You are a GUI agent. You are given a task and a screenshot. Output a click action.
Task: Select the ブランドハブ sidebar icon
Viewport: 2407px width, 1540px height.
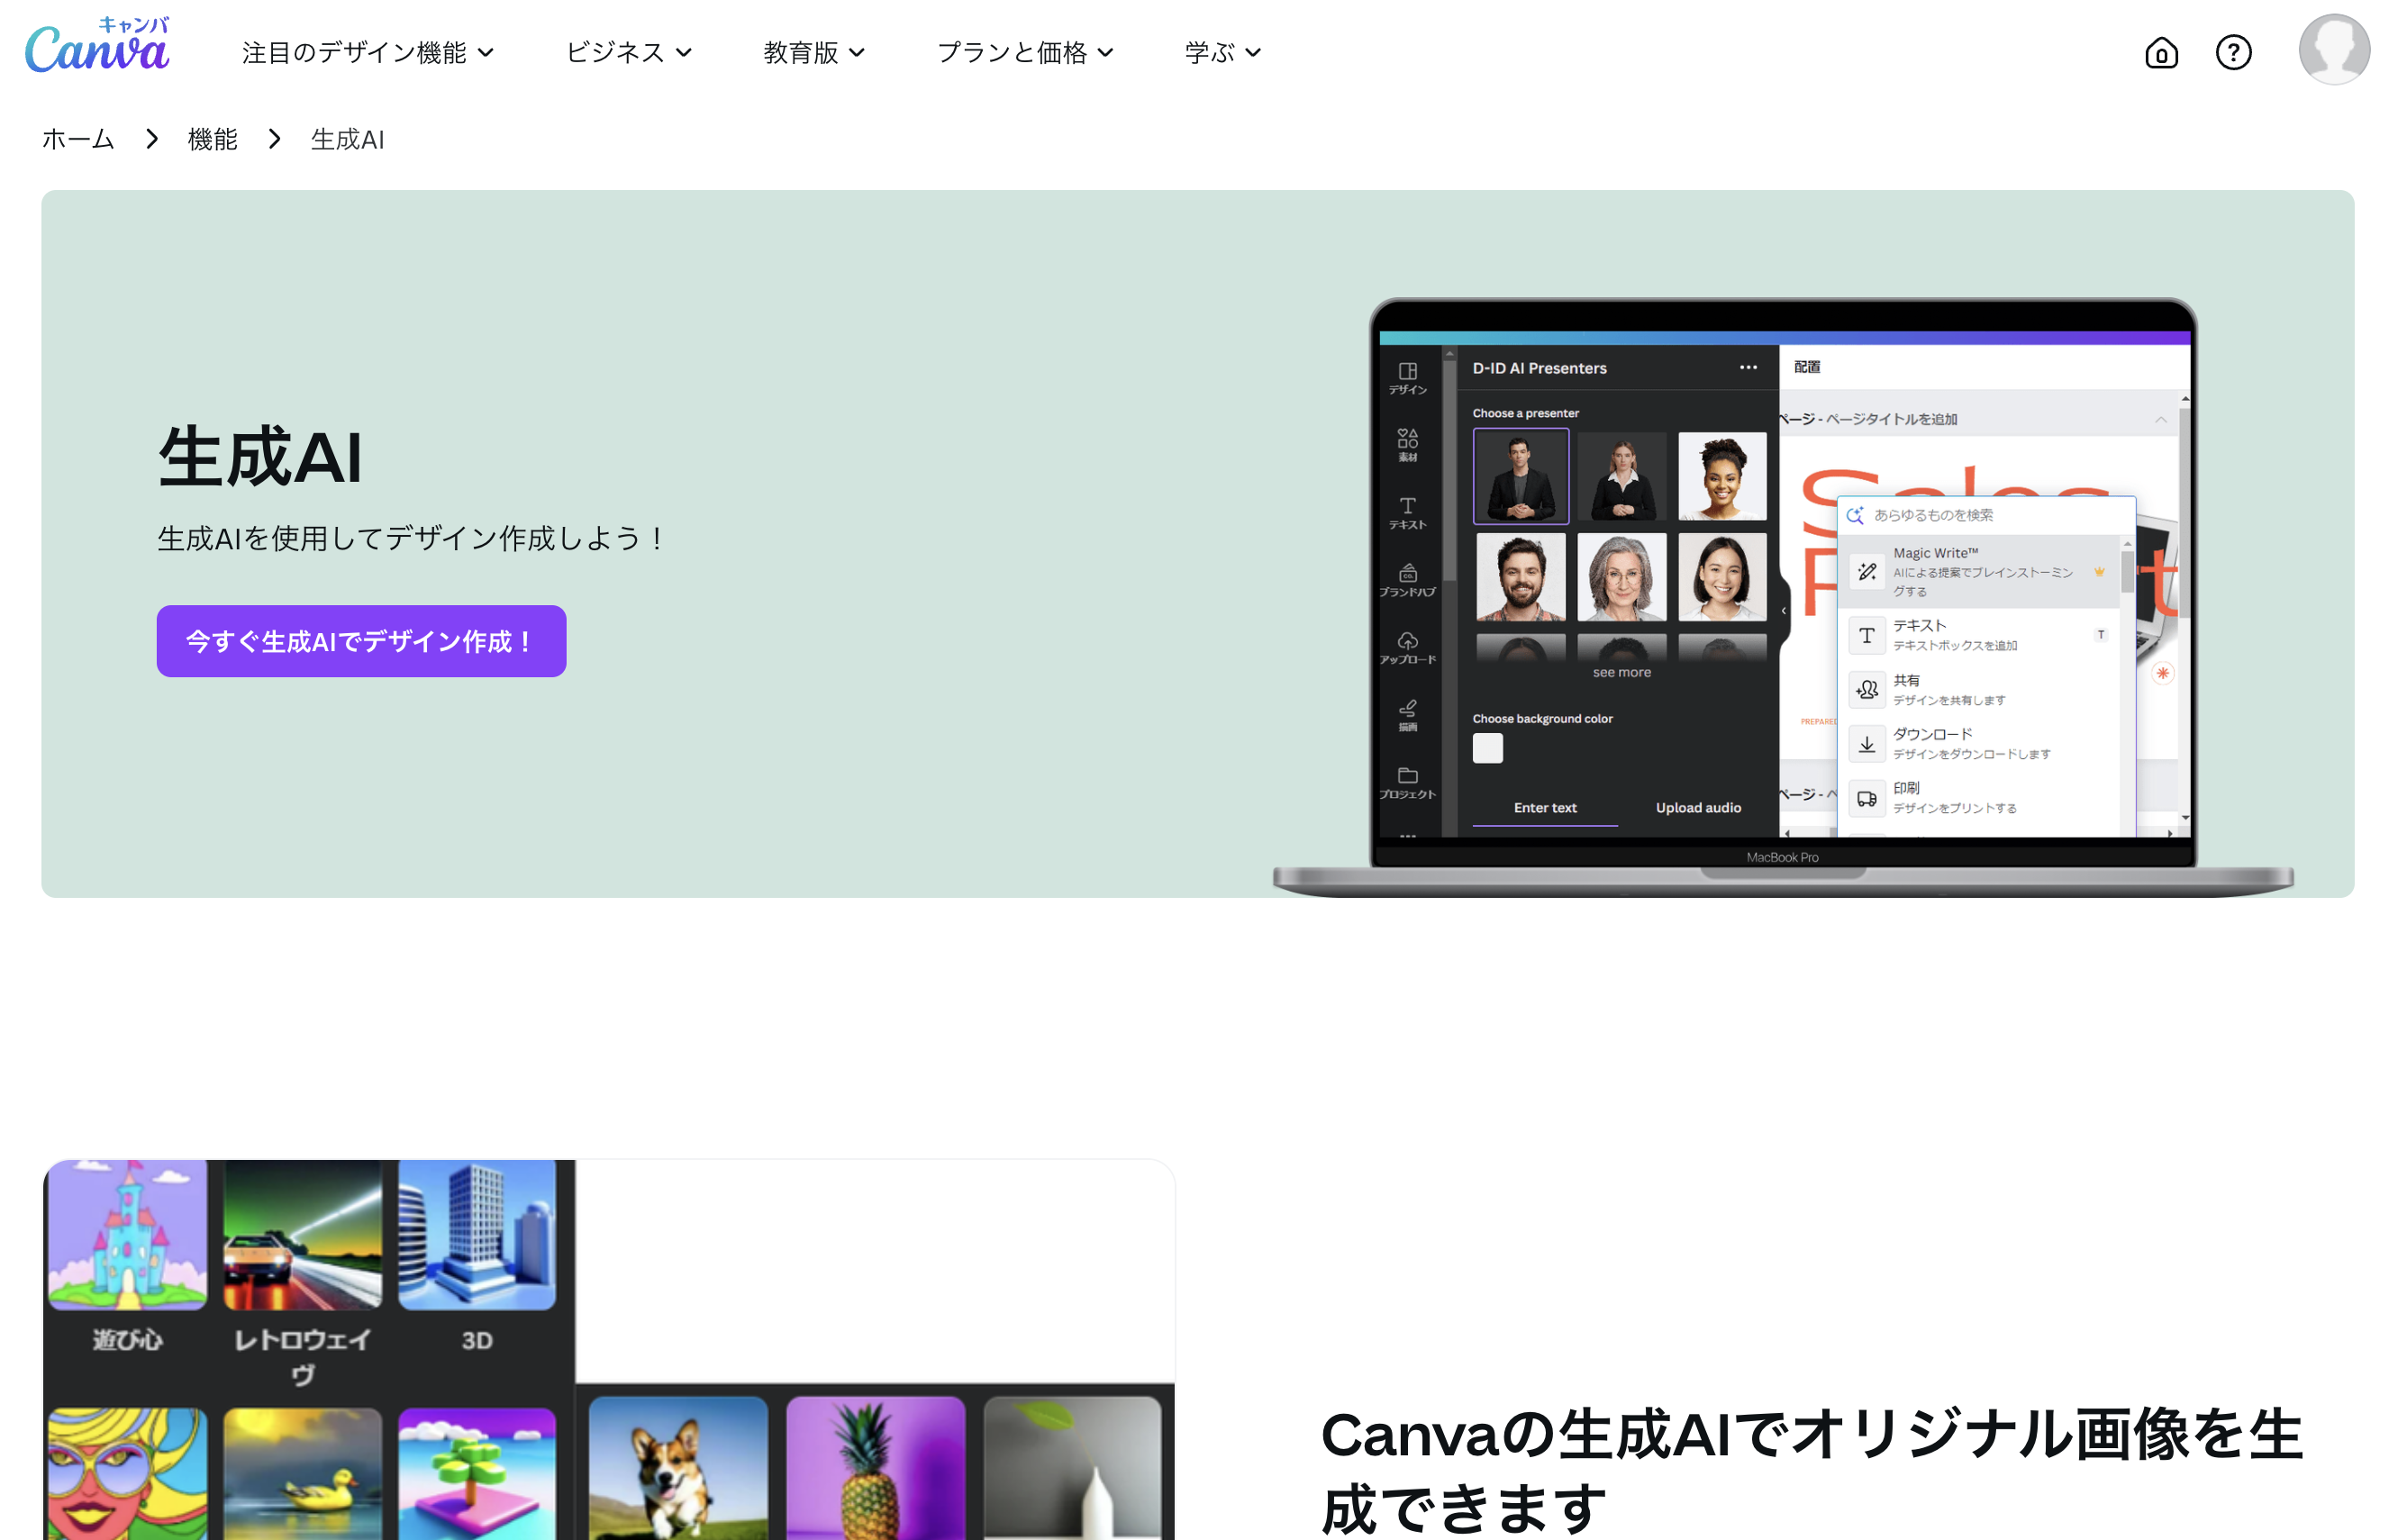point(1407,580)
